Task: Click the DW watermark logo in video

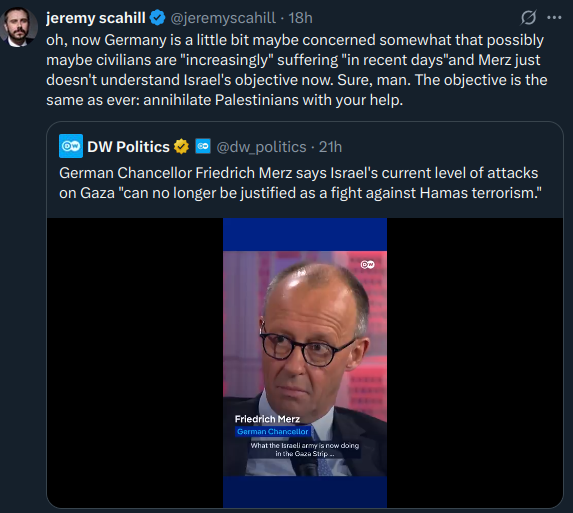Action: click(x=367, y=264)
